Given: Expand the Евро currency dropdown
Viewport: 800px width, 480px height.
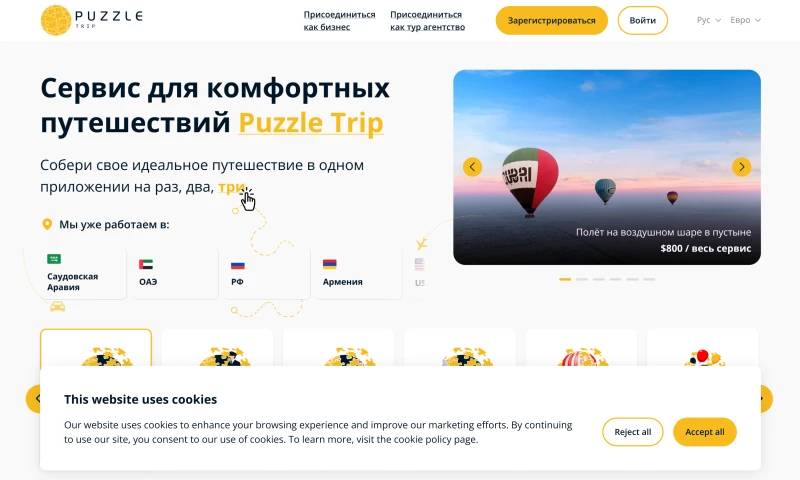Looking at the screenshot, I should tap(745, 20).
